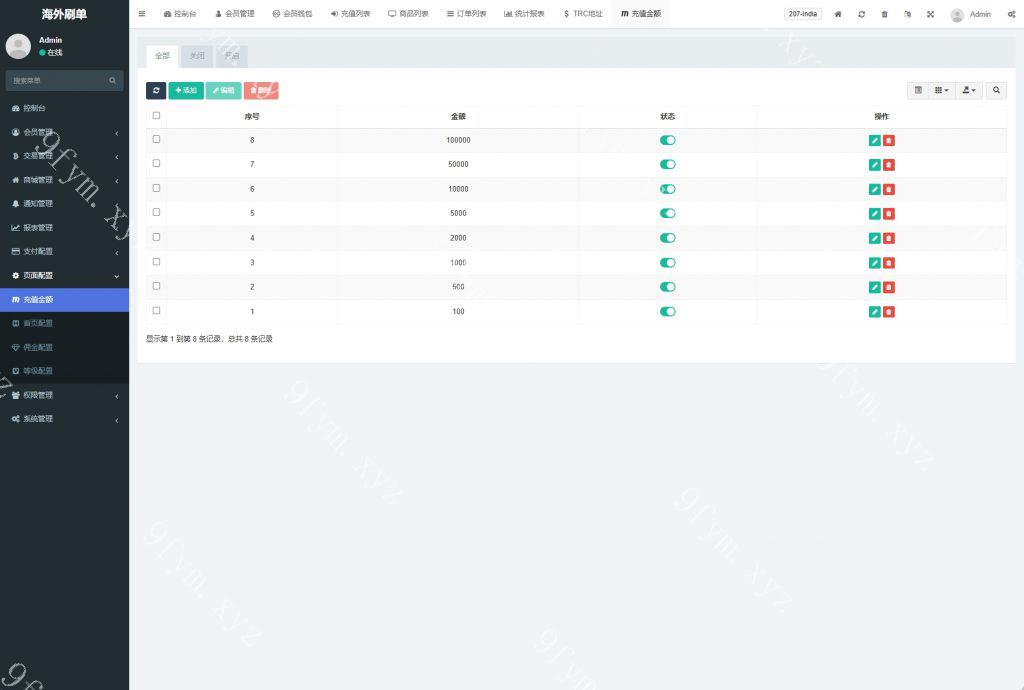Toggle status switch for amount 50000
1024x690 pixels.
pos(667,165)
